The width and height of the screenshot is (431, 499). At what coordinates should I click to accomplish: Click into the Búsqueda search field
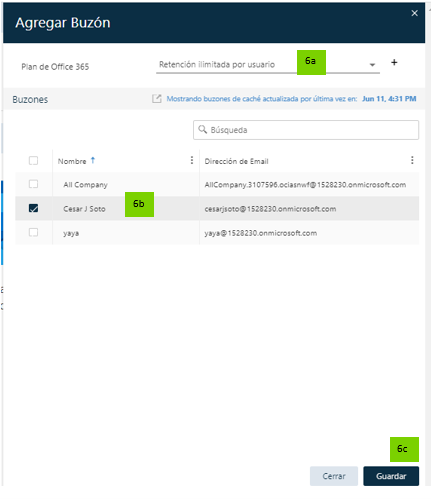(x=306, y=130)
